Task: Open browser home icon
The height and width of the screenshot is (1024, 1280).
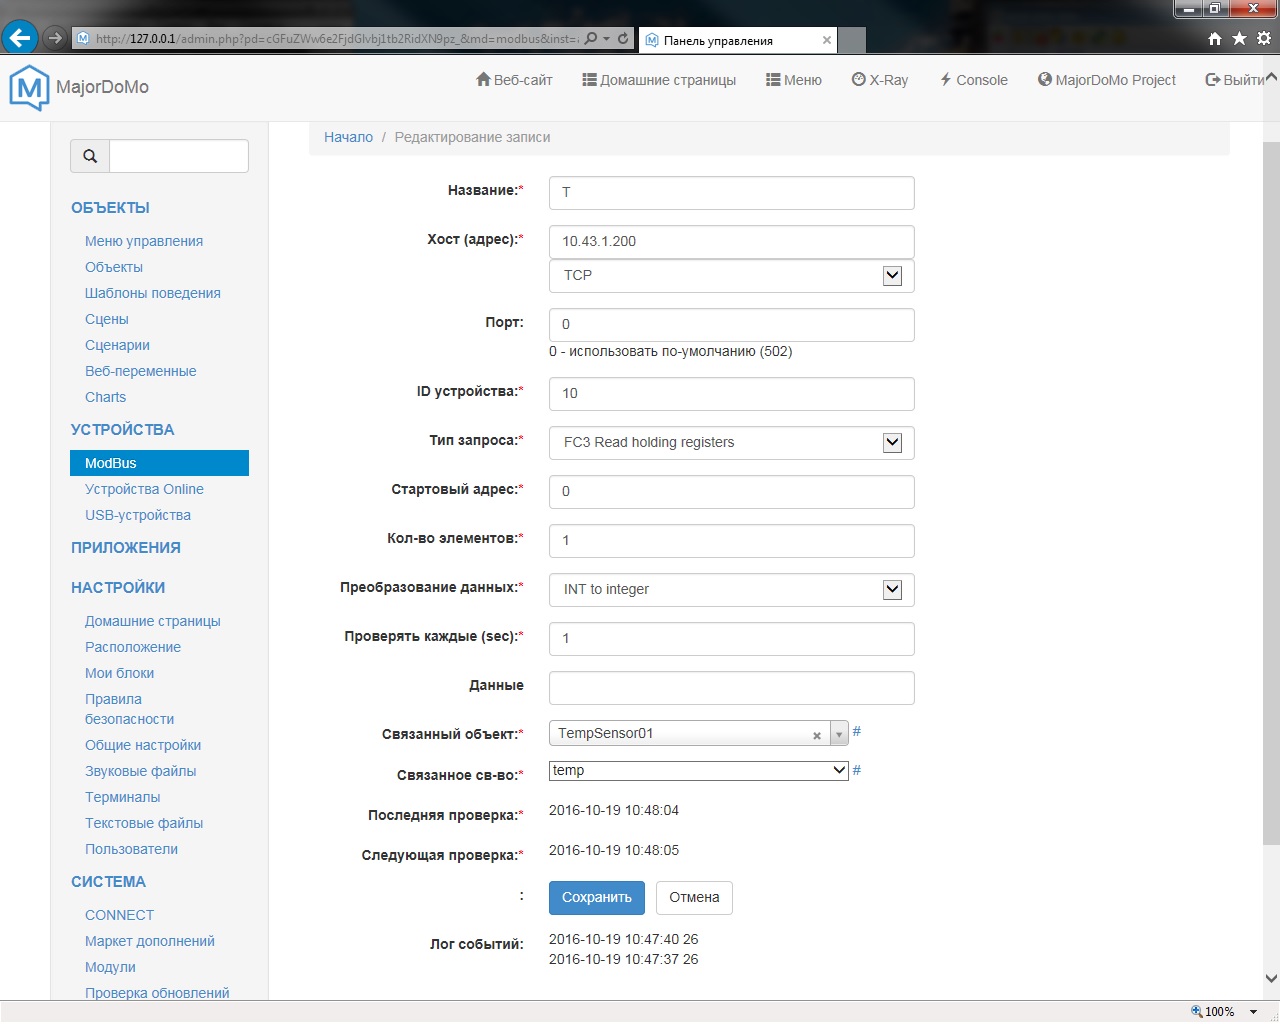Action: [1215, 39]
